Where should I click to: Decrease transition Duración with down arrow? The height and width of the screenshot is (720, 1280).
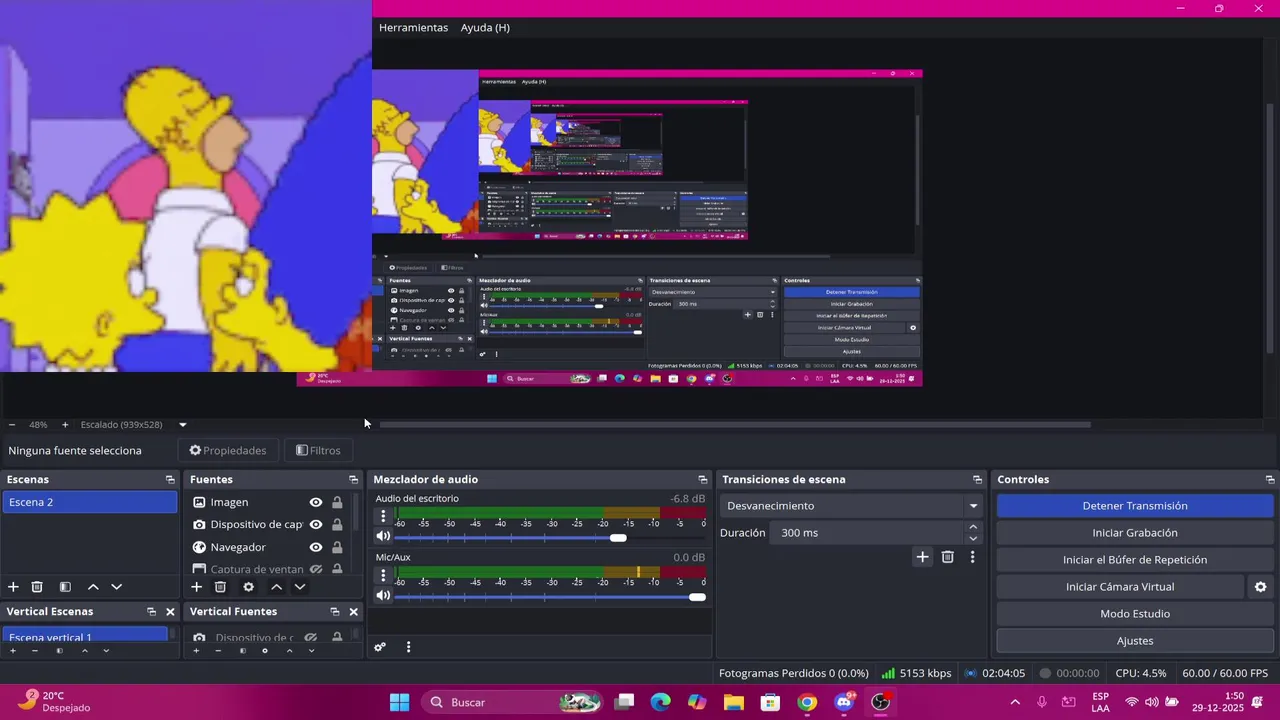point(973,539)
